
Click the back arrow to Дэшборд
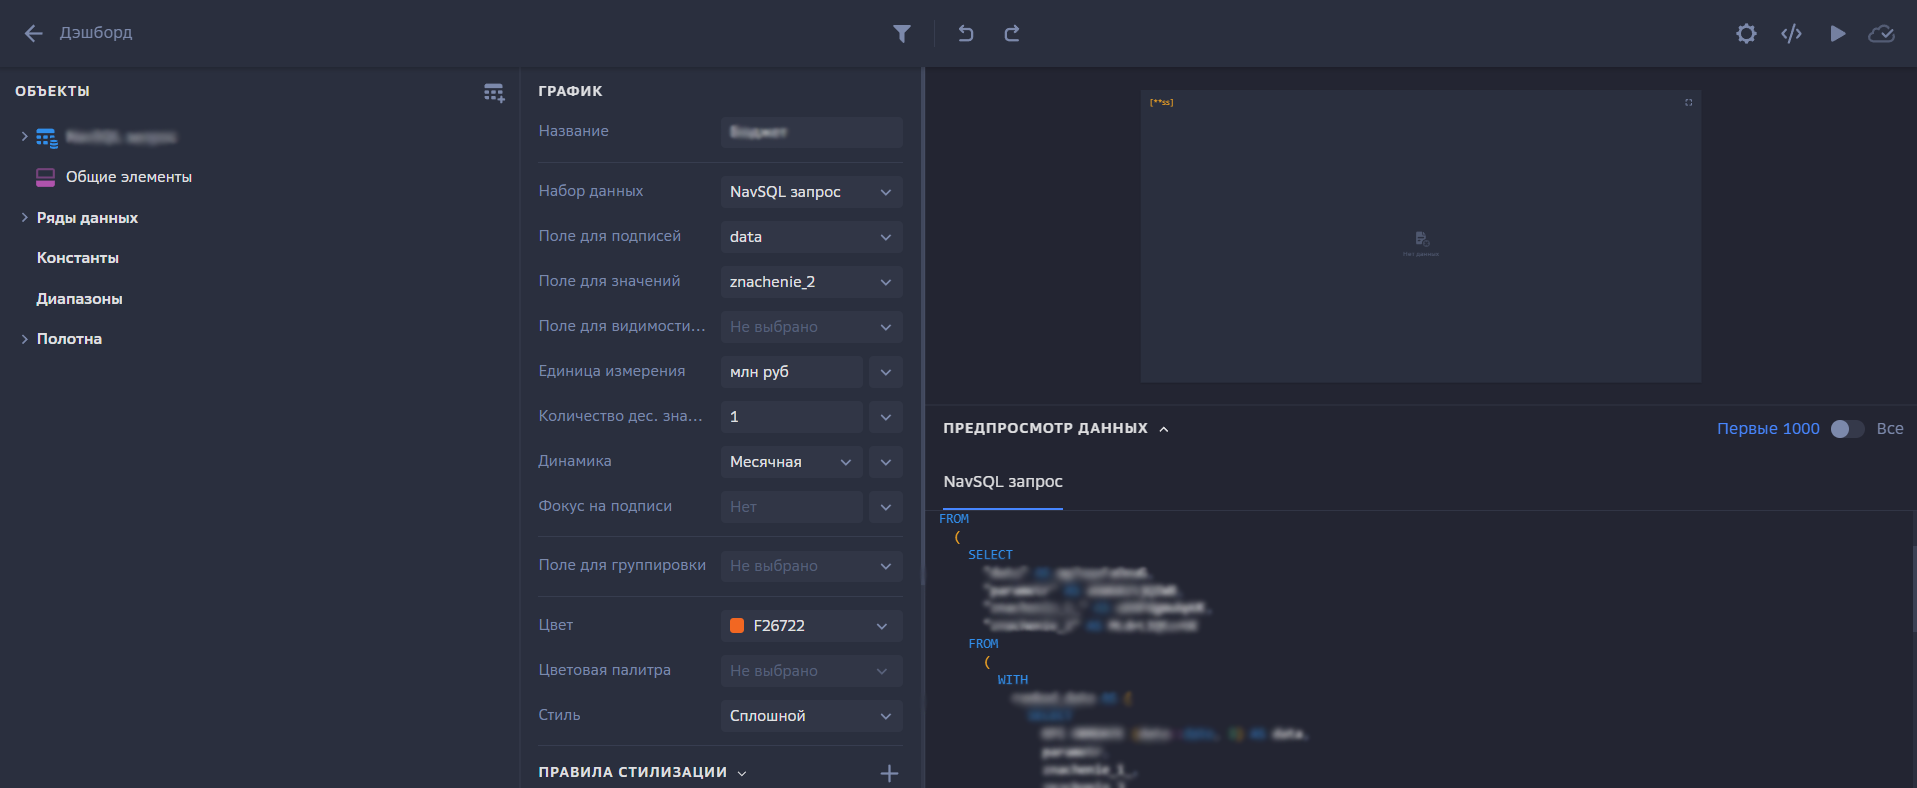(x=34, y=33)
